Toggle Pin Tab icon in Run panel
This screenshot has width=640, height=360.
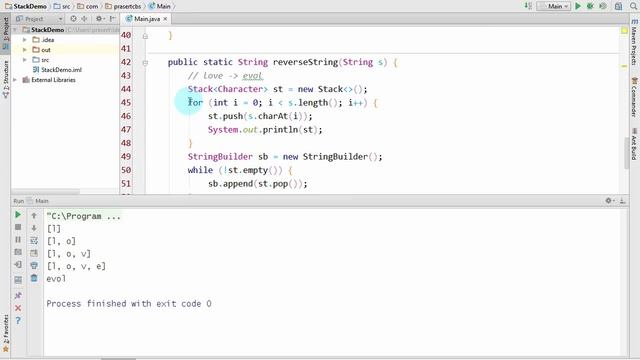pos(18,296)
